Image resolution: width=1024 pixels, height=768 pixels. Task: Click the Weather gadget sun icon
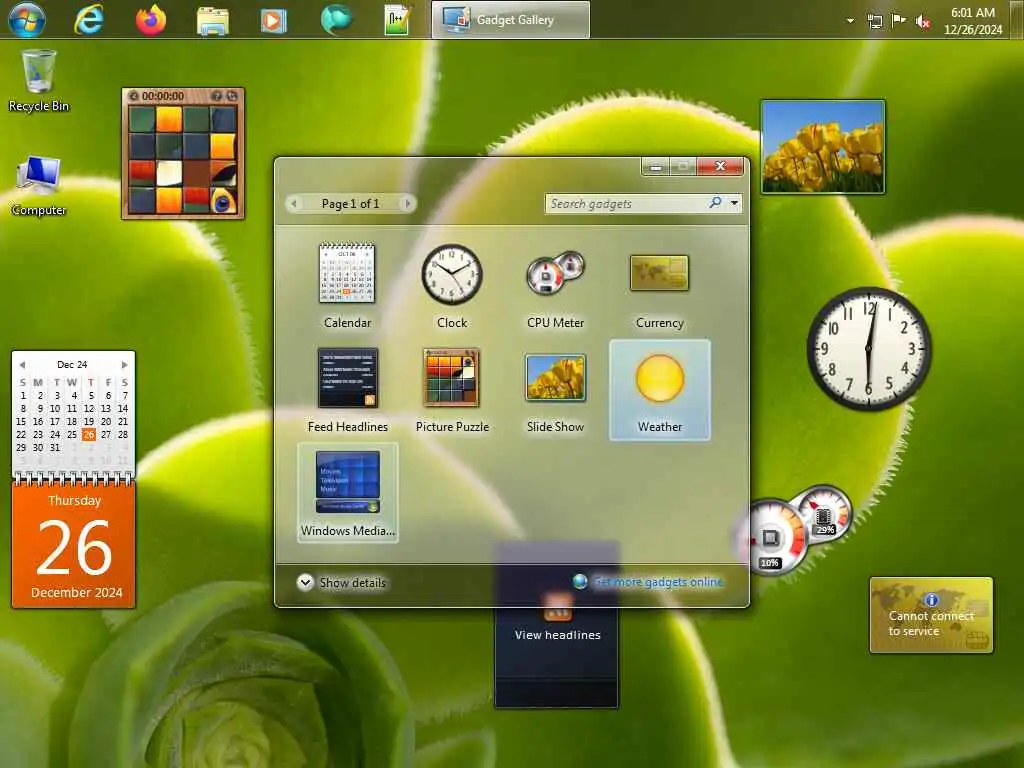click(x=660, y=378)
